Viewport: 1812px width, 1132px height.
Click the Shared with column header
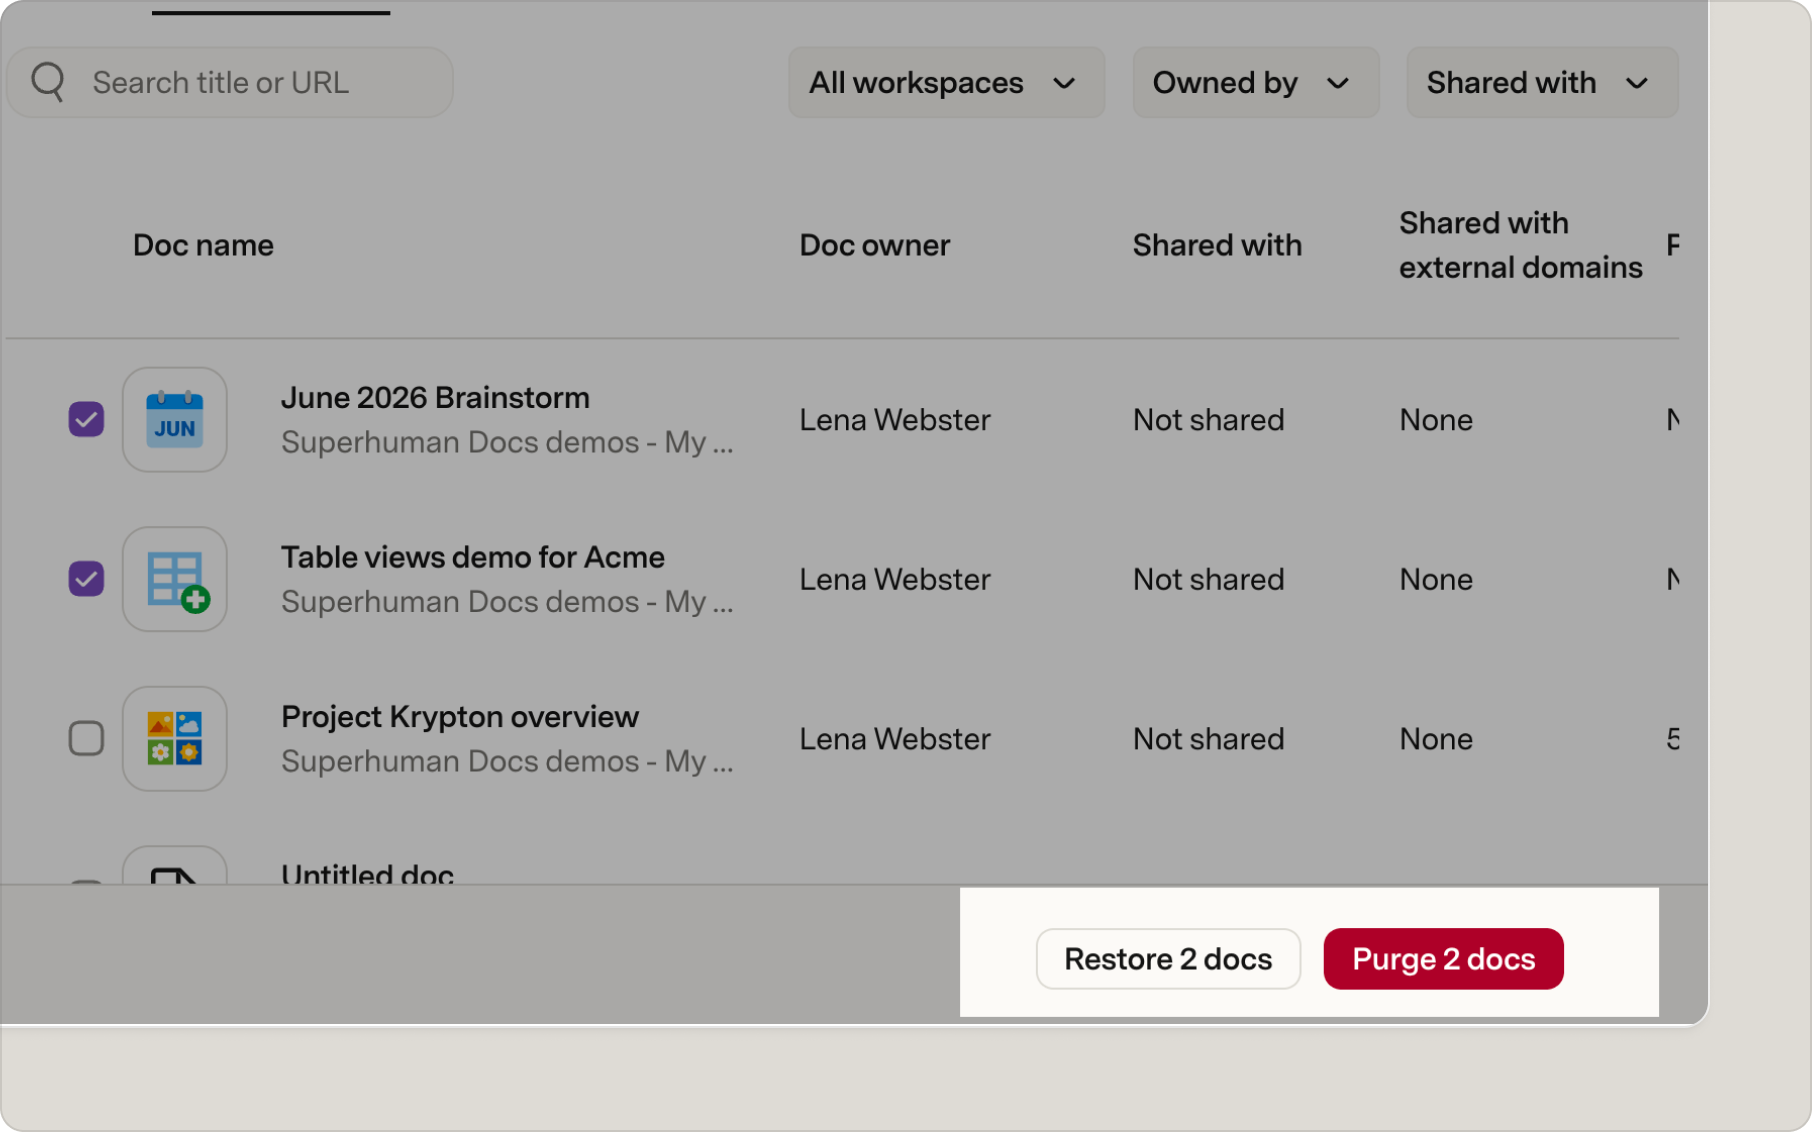1217,245
